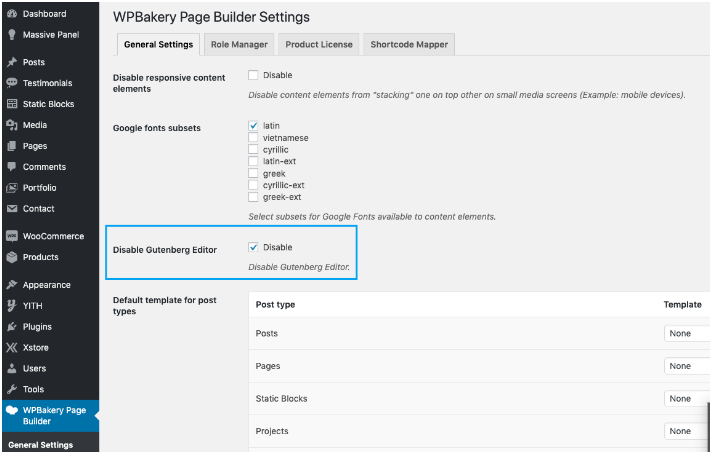Click the Xstore logo icon

tap(12, 347)
